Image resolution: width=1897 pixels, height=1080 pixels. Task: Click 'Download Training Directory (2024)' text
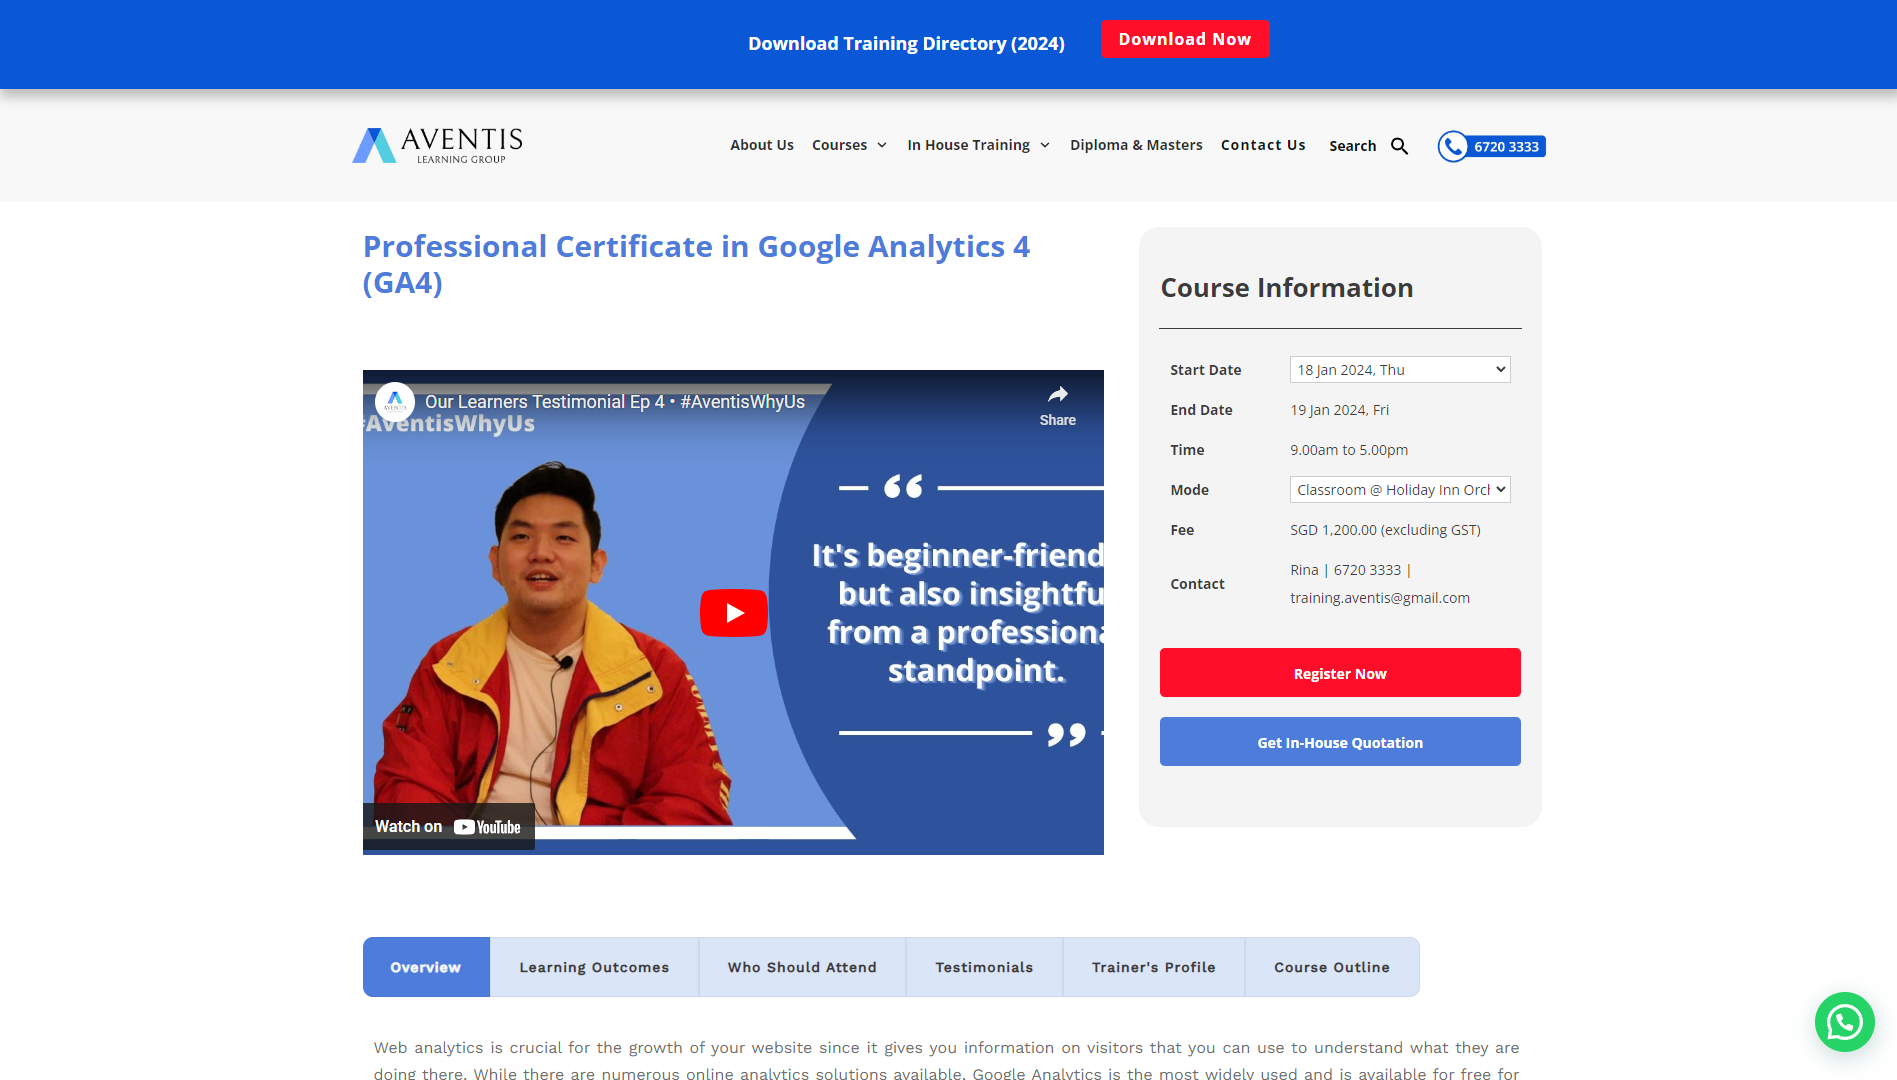click(906, 43)
